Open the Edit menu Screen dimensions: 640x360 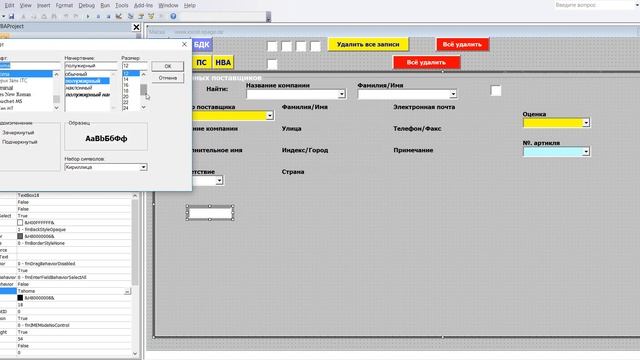pyautogui.click(x=9, y=5)
